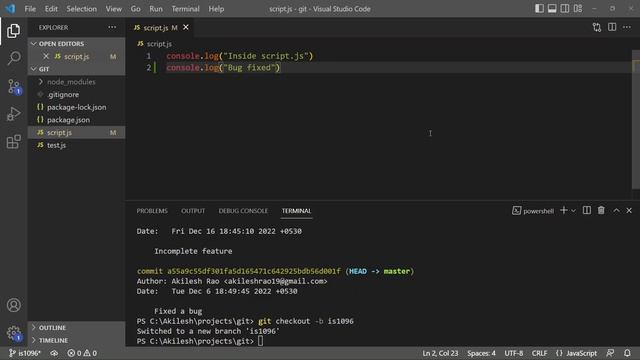Expand the Outline section

76,327
